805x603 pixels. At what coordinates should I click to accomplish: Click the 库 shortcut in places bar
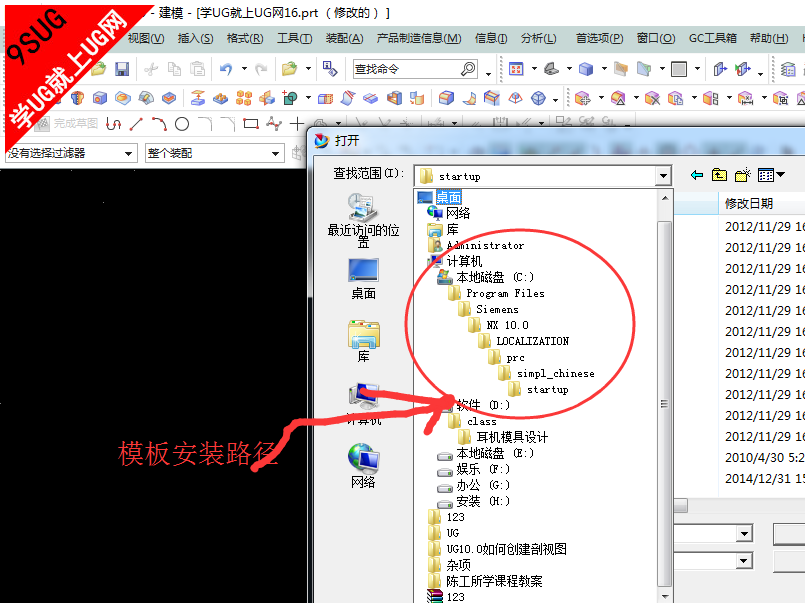tap(363, 341)
